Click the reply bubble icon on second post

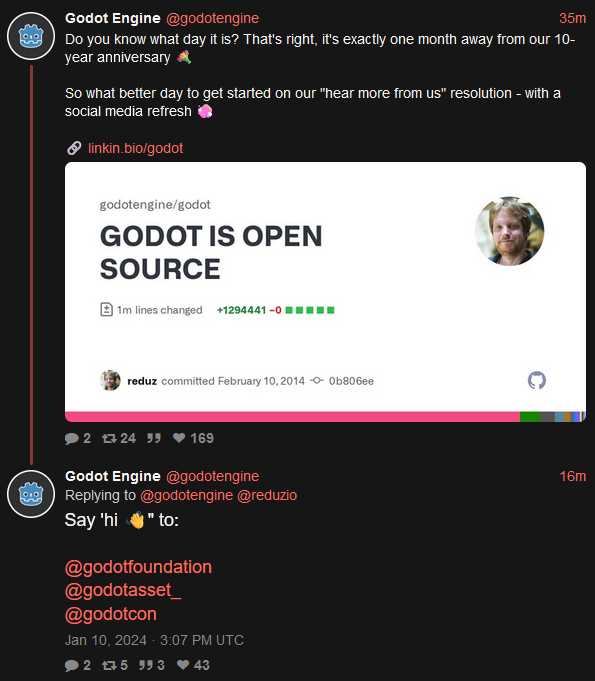[71, 665]
